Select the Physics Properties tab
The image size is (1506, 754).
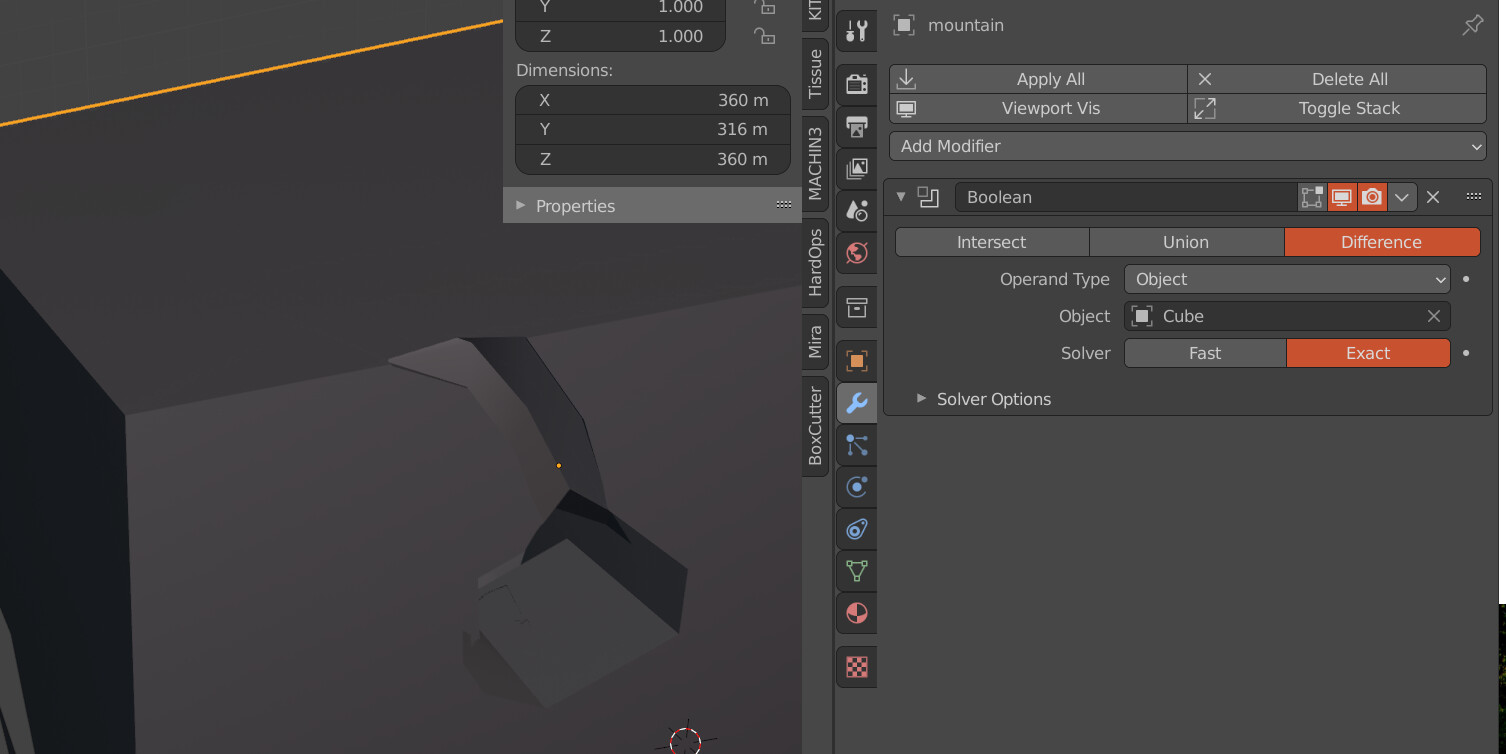(856, 487)
